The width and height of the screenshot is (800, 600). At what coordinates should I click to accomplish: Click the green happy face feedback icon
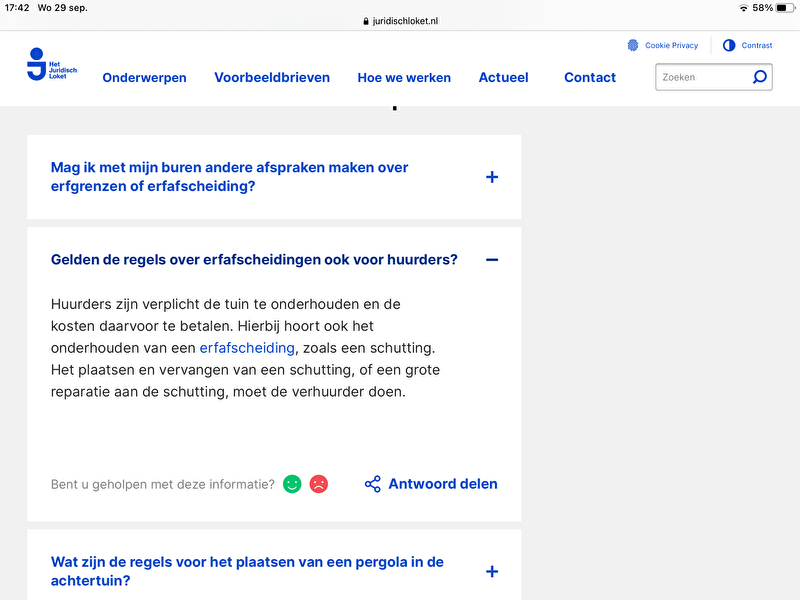tap(291, 483)
